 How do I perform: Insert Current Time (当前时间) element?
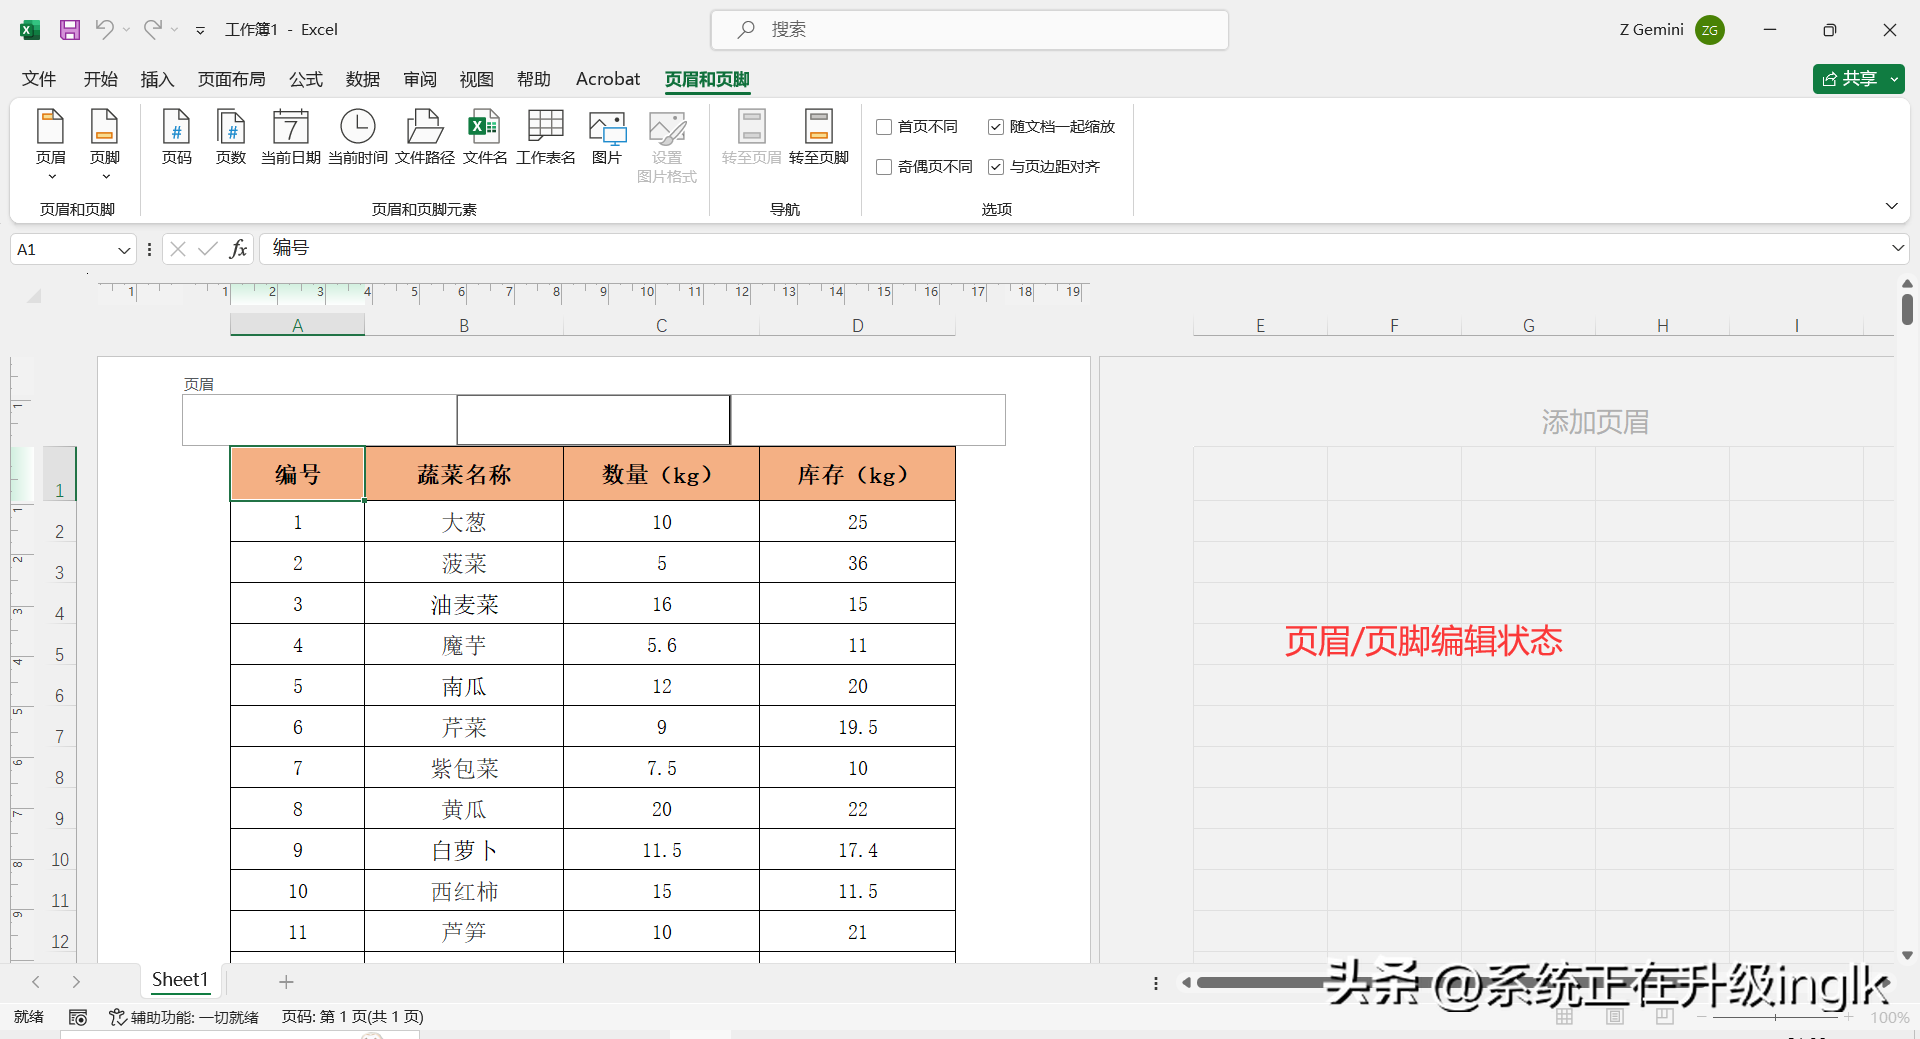pos(358,137)
